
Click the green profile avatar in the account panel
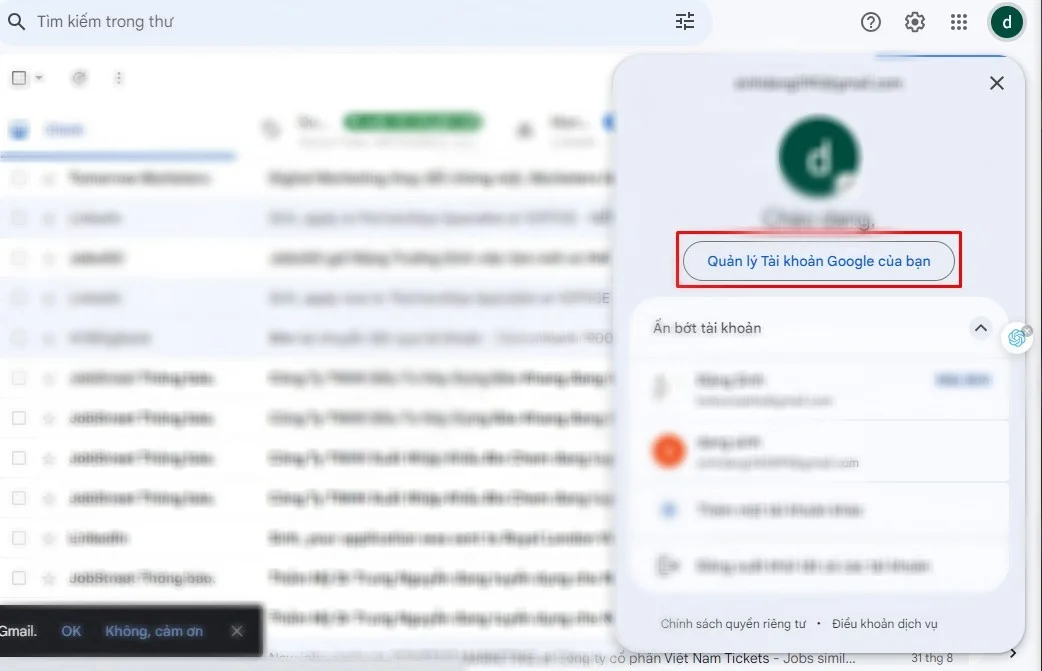point(819,156)
